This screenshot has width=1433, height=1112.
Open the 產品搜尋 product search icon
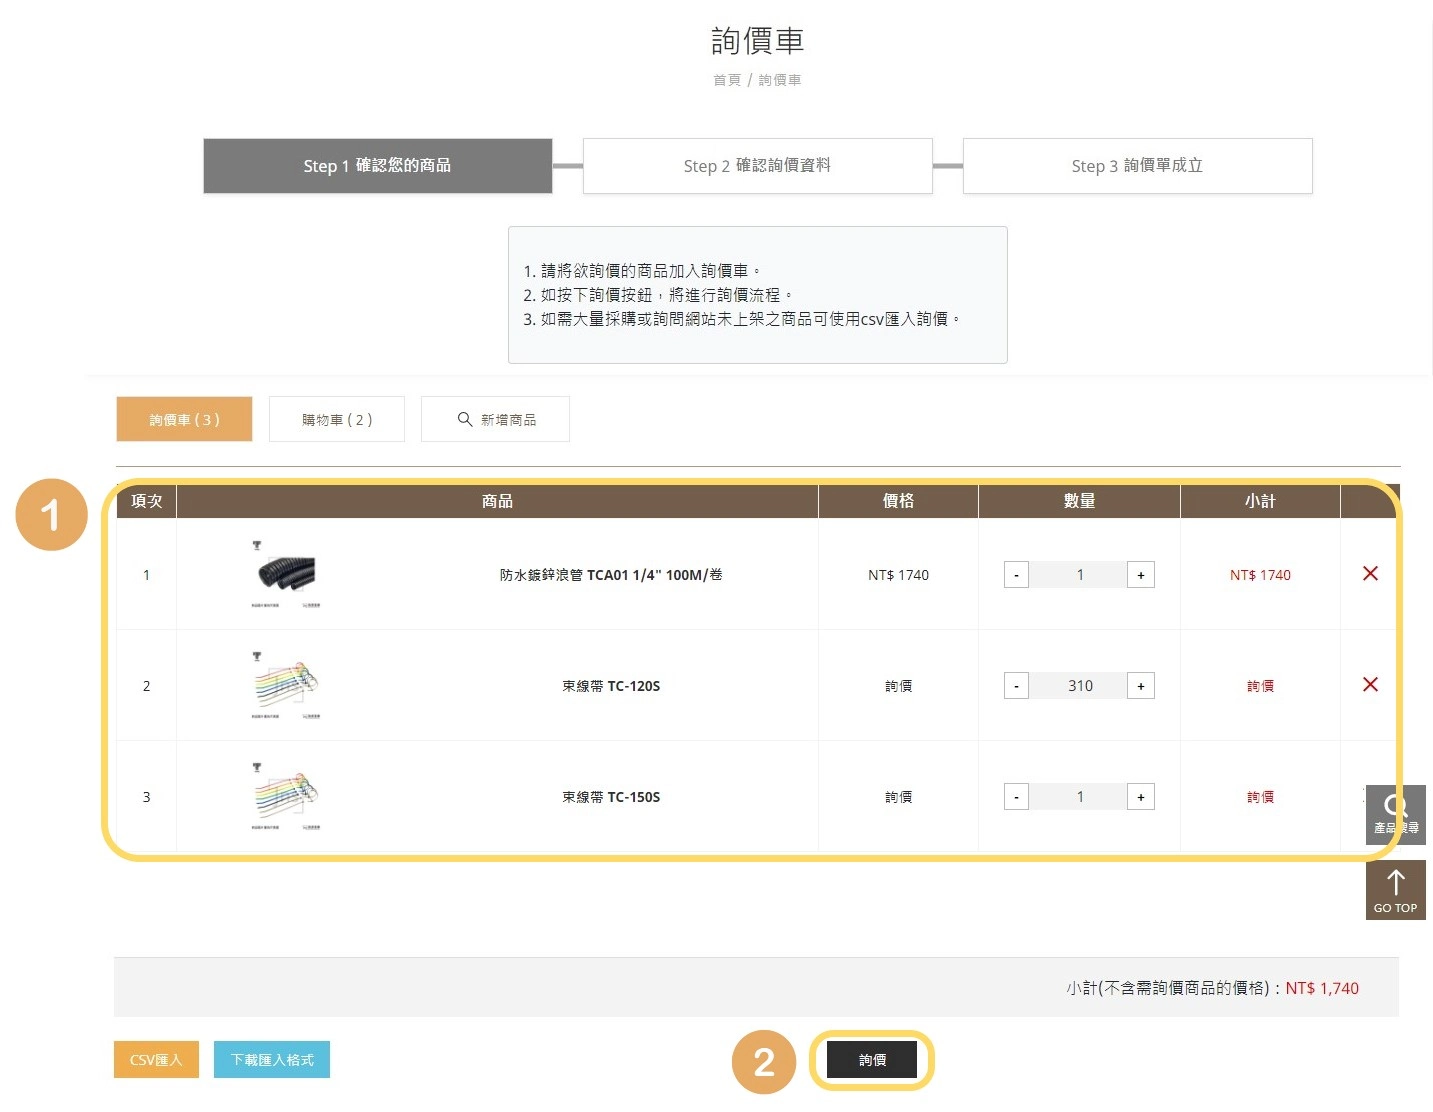click(x=1396, y=814)
